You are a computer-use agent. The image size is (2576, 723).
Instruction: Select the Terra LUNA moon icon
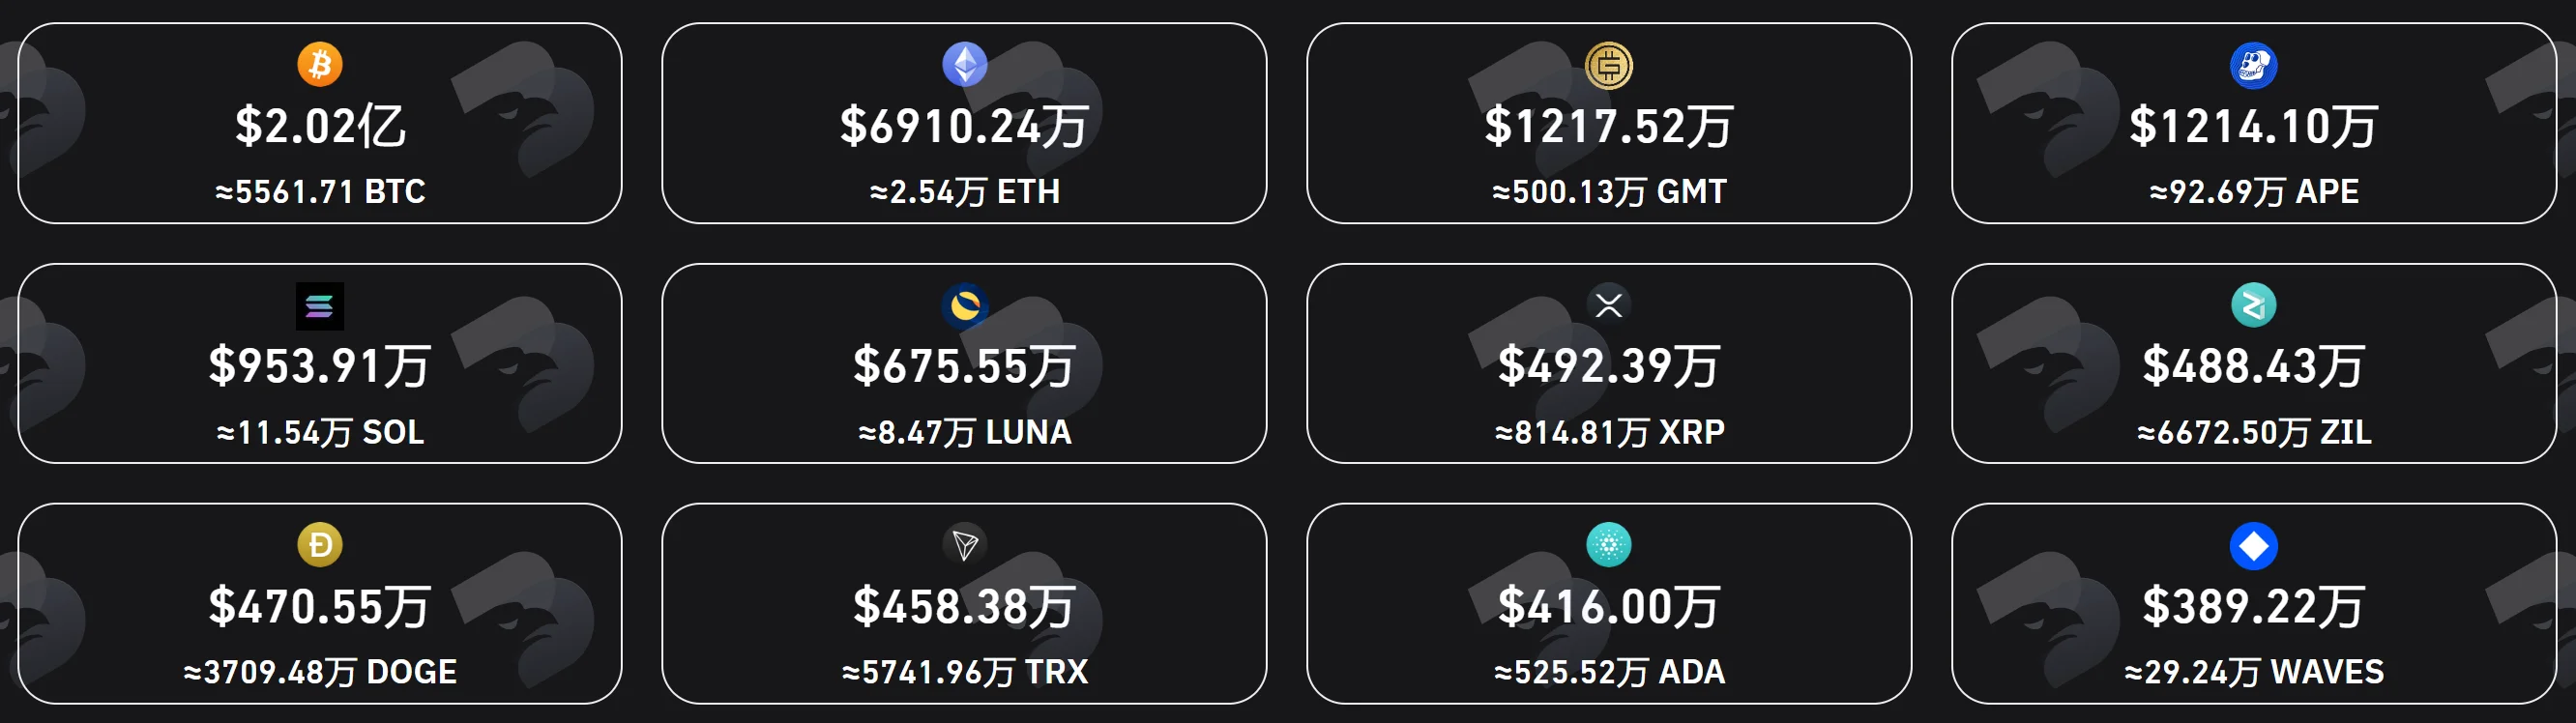click(x=965, y=306)
